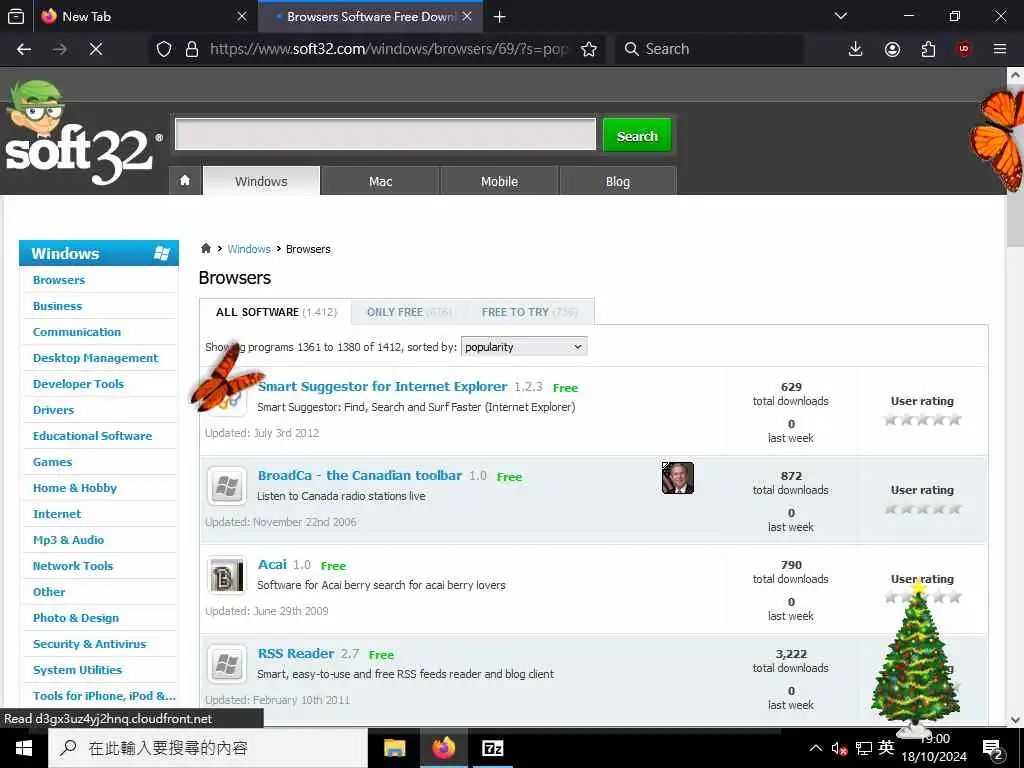Open the Blog tab
The height and width of the screenshot is (768, 1024).
[618, 181]
